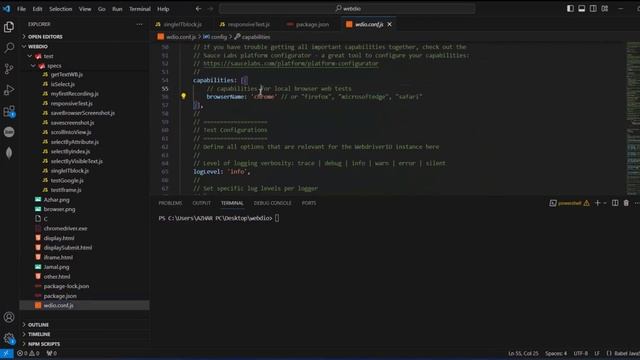
Task: Open displaySubmit.html in the explorer
Action: [x=68, y=248]
